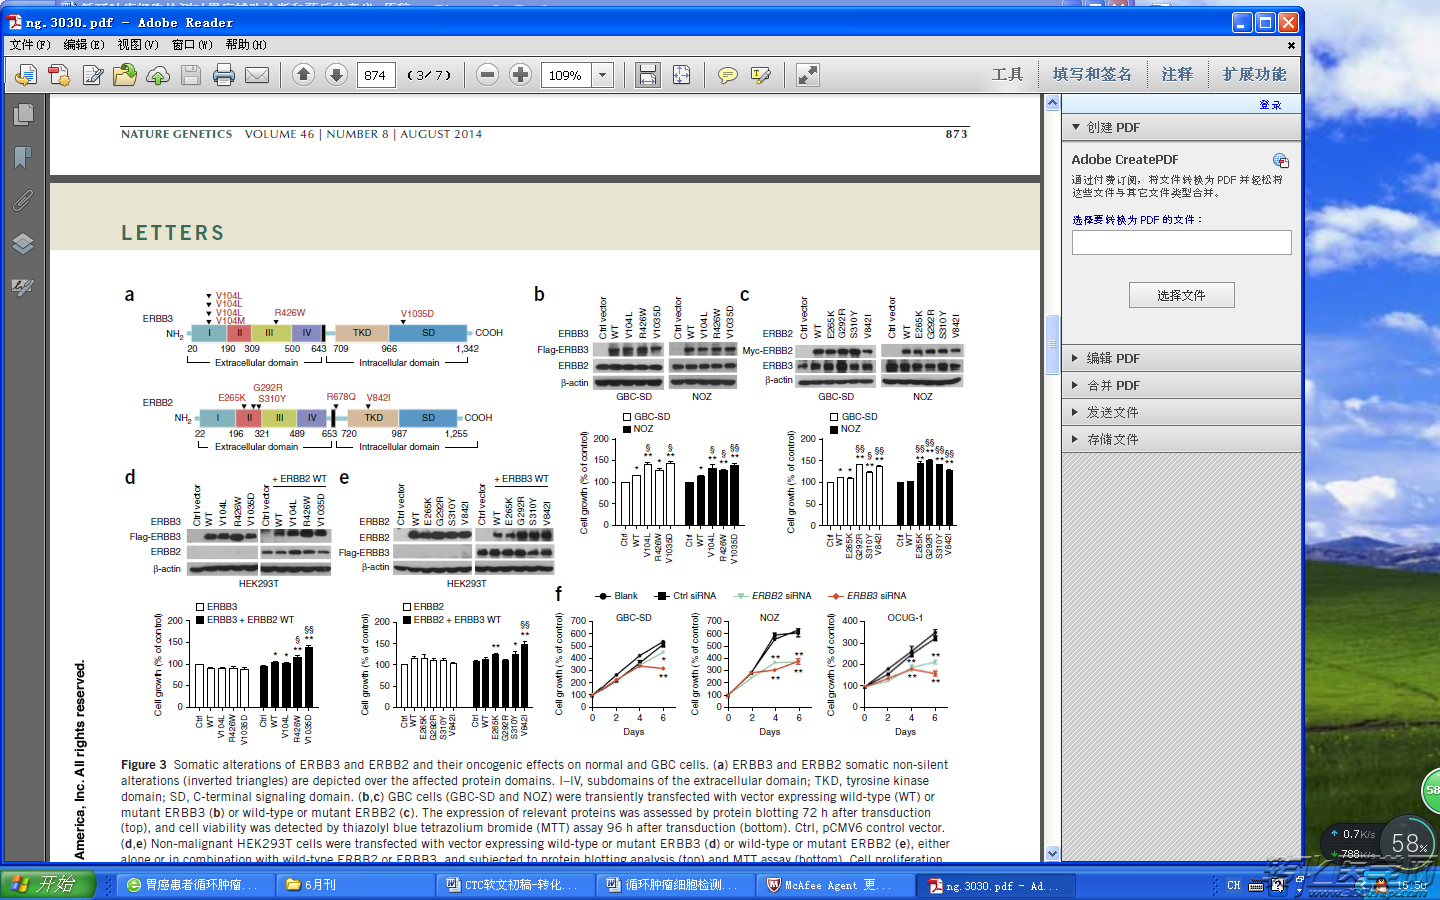Click the 58% floating monitor widget
This screenshot has width=1440, height=900.
pyautogui.click(x=1408, y=844)
